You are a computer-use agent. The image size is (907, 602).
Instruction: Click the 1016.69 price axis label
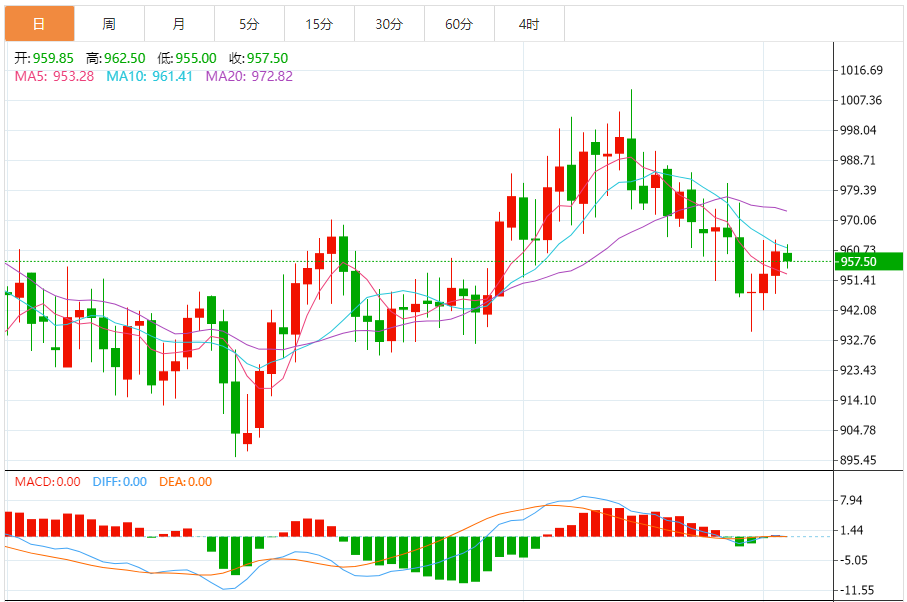click(861, 71)
